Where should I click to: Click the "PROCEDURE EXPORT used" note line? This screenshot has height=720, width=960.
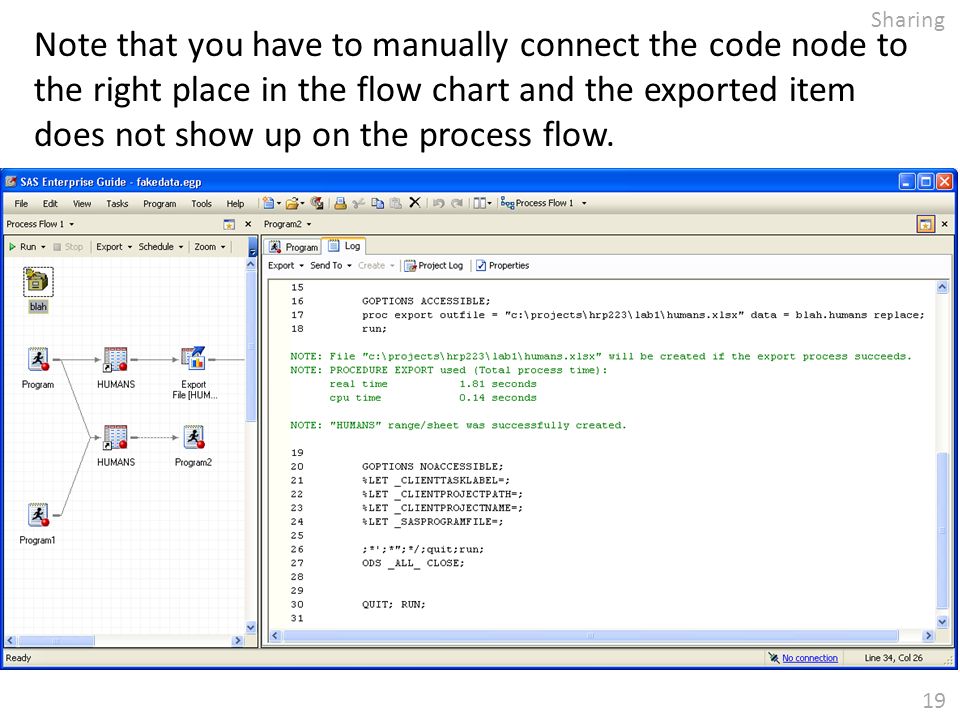(x=449, y=370)
